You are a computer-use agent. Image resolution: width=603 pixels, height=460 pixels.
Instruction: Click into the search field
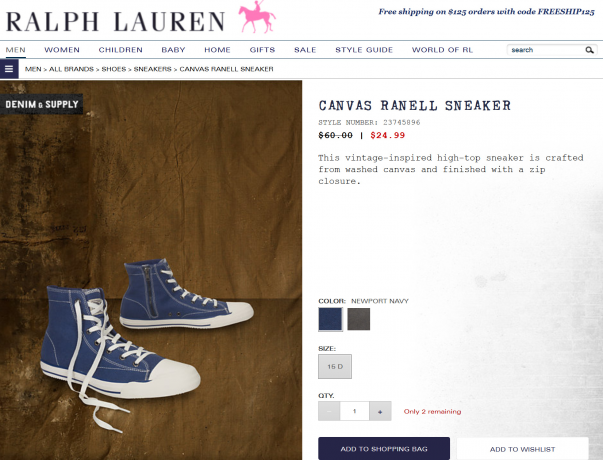tap(546, 50)
